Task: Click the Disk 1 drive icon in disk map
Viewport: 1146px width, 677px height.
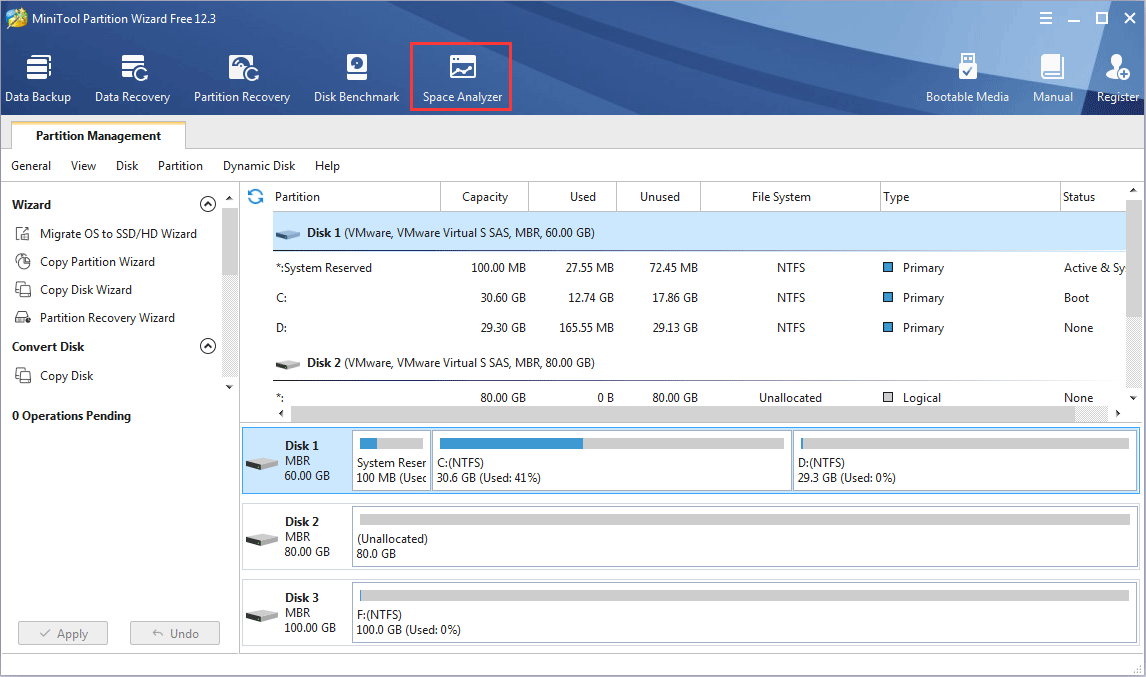Action: tap(262, 463)
